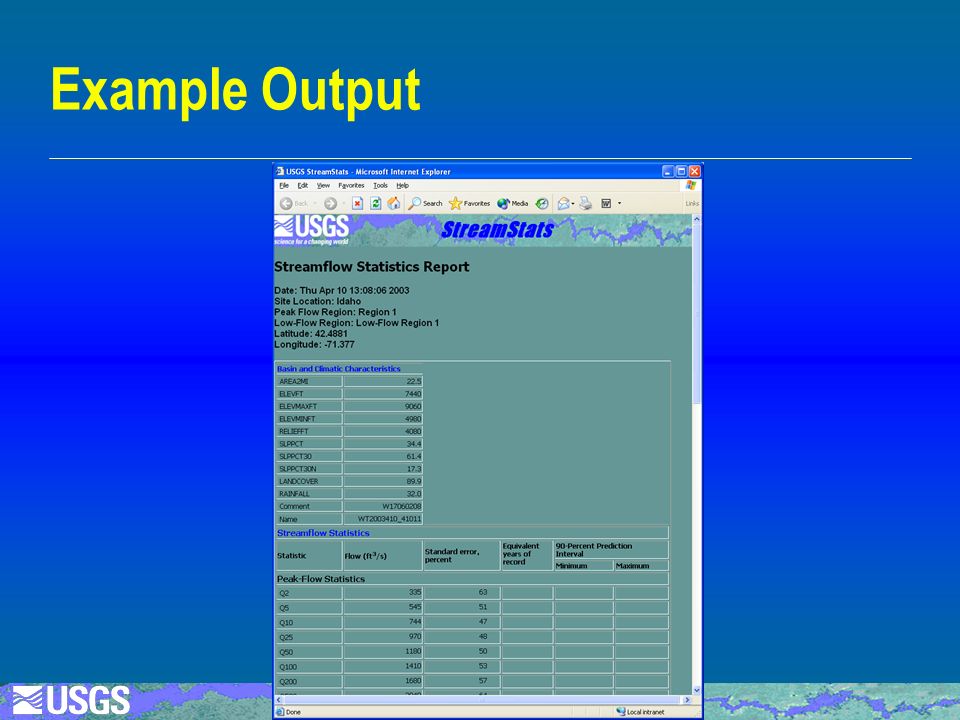Click the vertical scrollbar thumb
The height and width of the screenshot is (720, 960).
[x=697, y=313]
